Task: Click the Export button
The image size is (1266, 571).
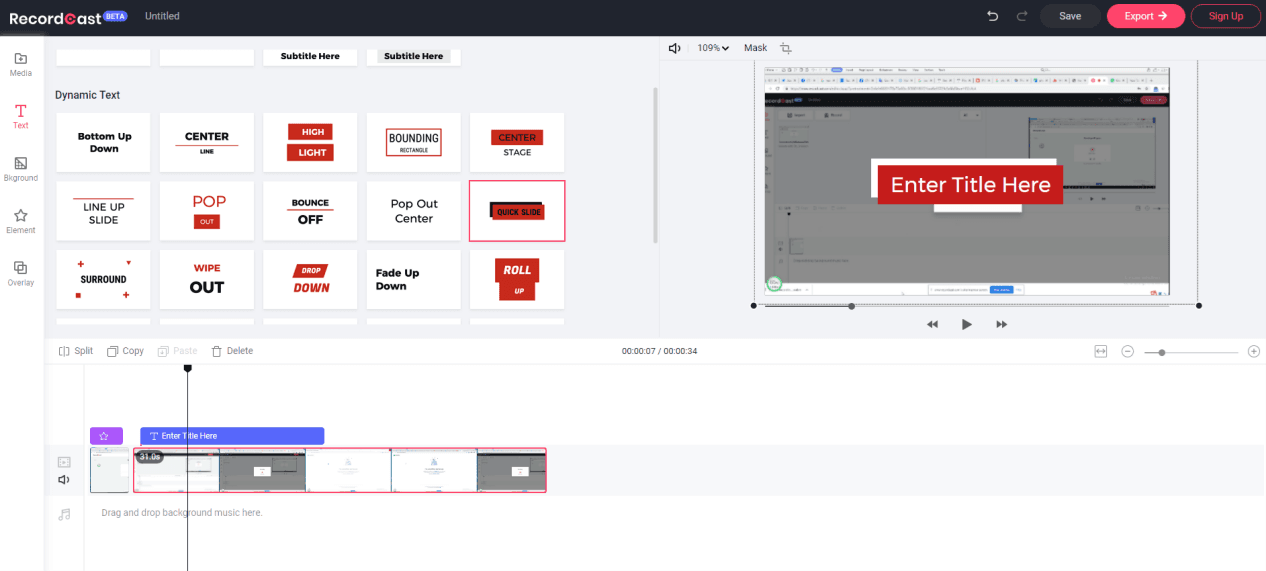Action: tap(1145, 16)
